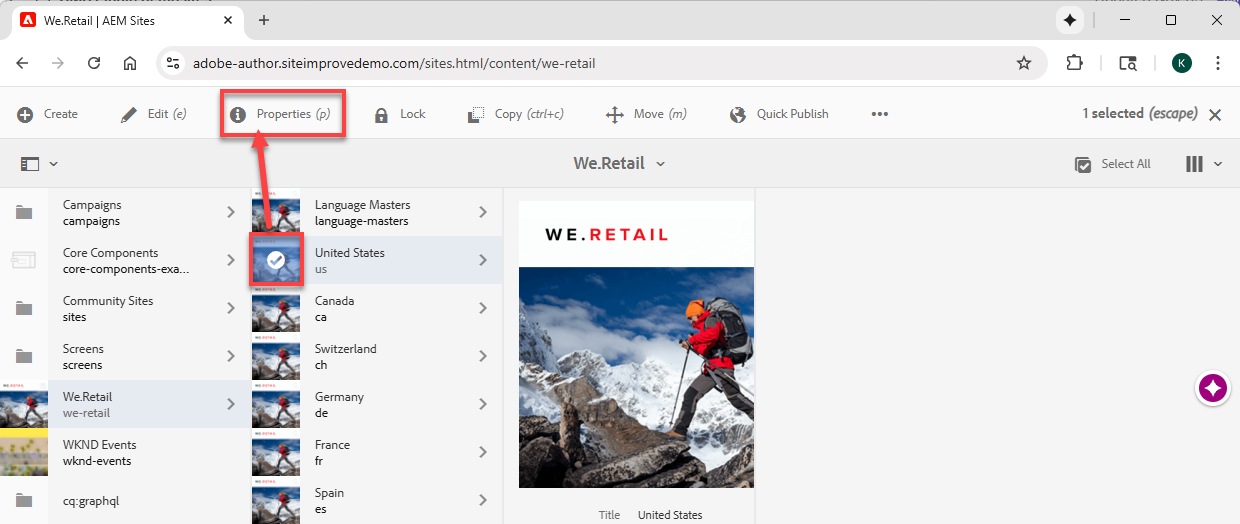Click the cq:graphql folder icon
The height and width of the screenshot is (524, 1240).
tap(24, 500)
